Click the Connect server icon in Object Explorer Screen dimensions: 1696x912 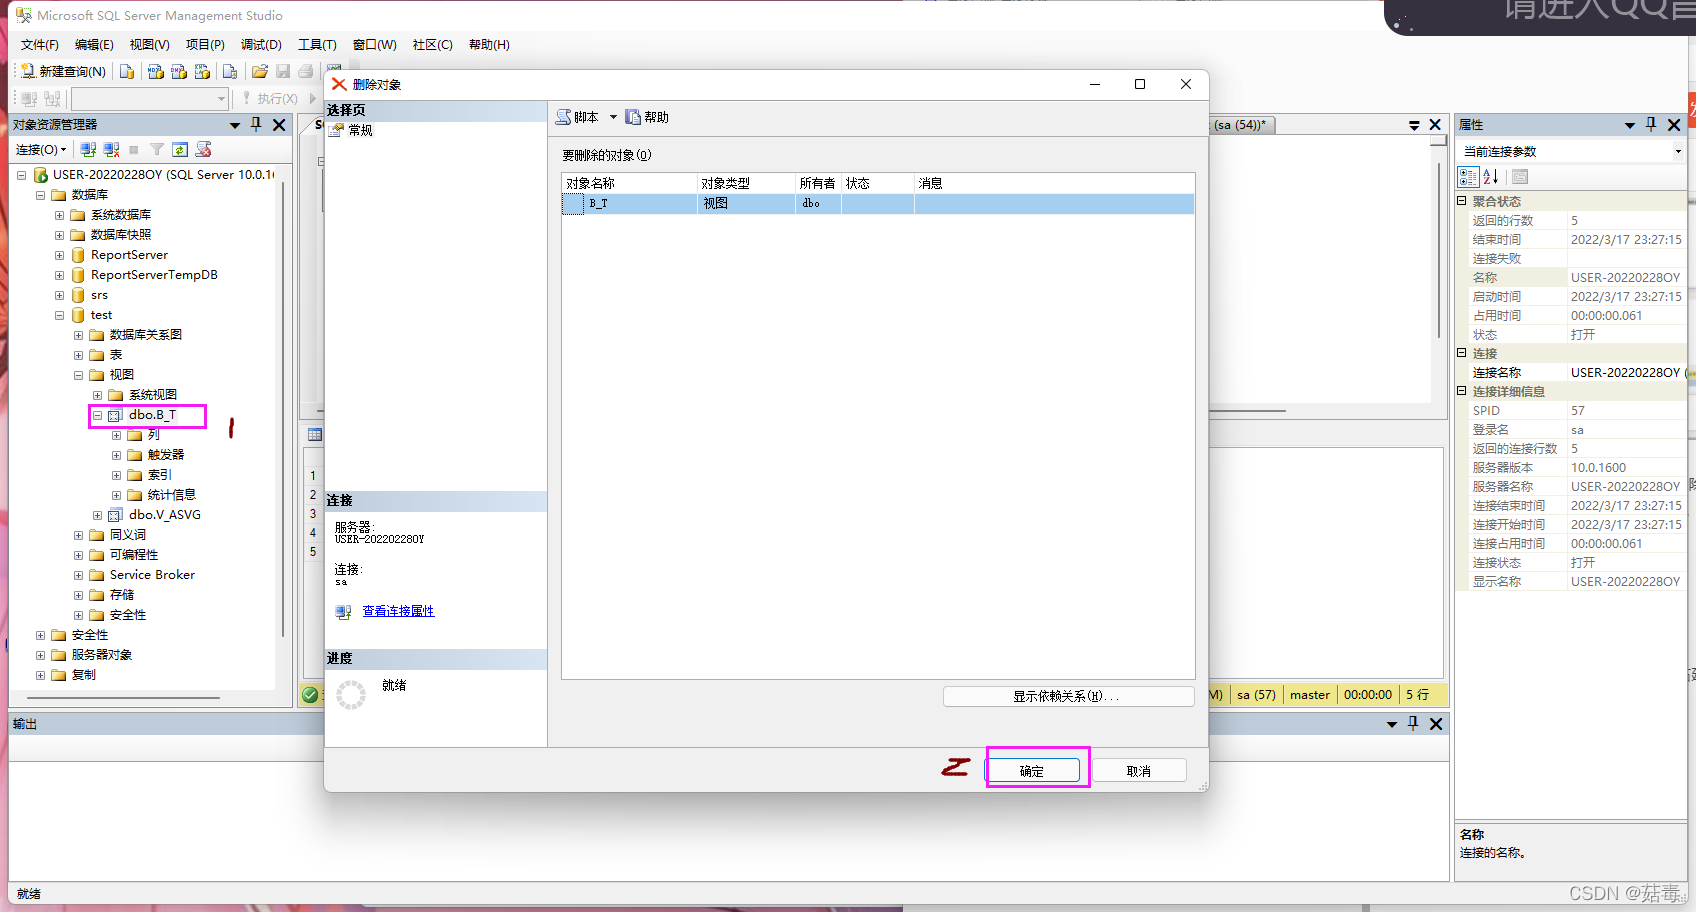point(87,149)
